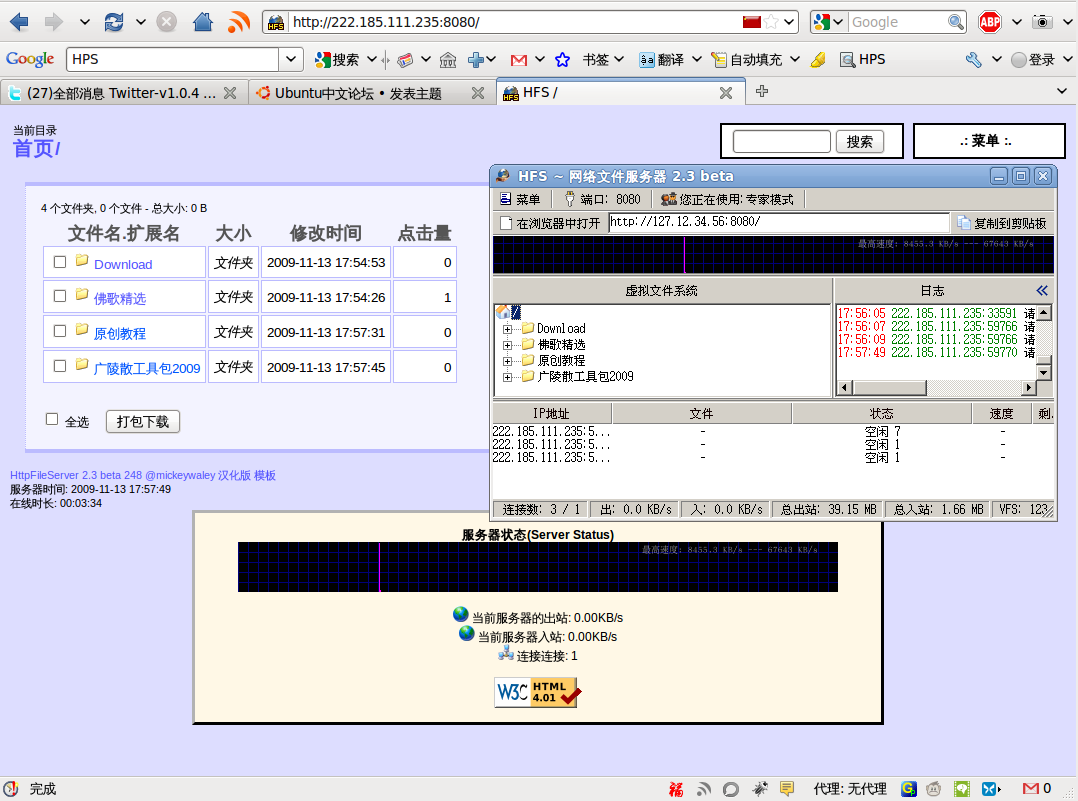Click 在浏览器中打开 in HFS window
1078x801 pixels.
[550, 223]
